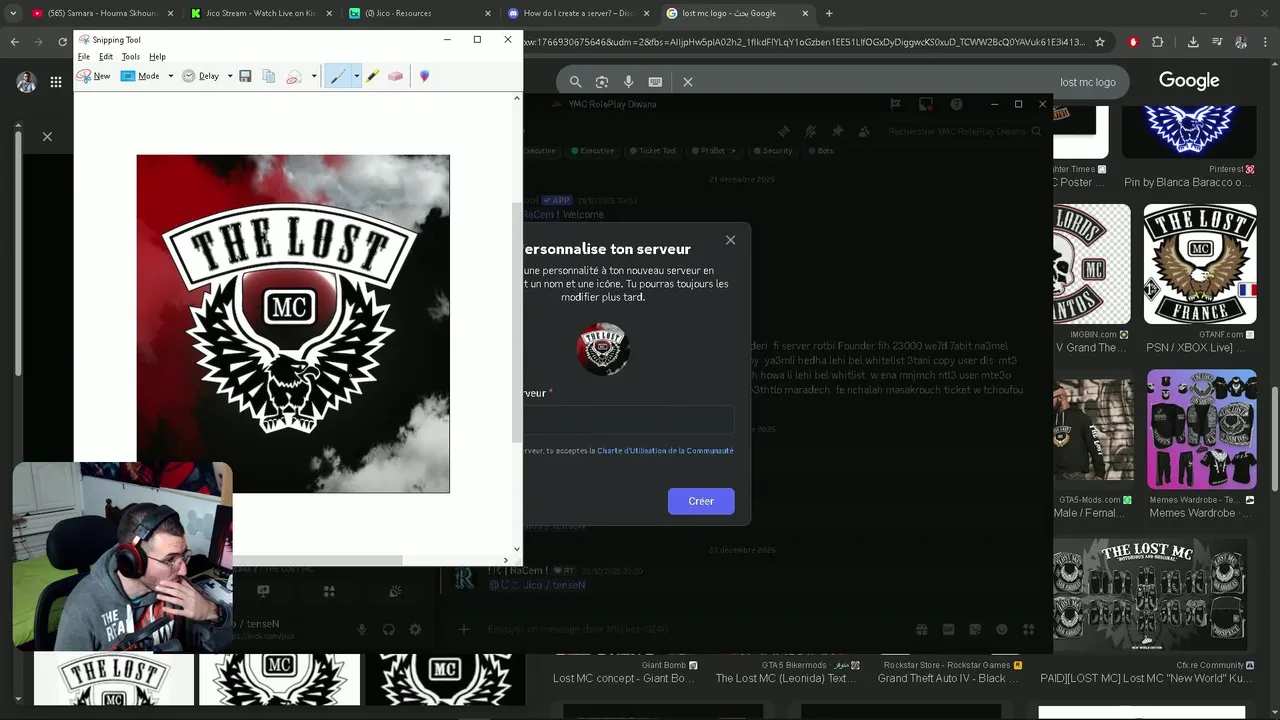Close the Samara YouTube tab
The image size is (1280, 720).
[x=170, y=13]
